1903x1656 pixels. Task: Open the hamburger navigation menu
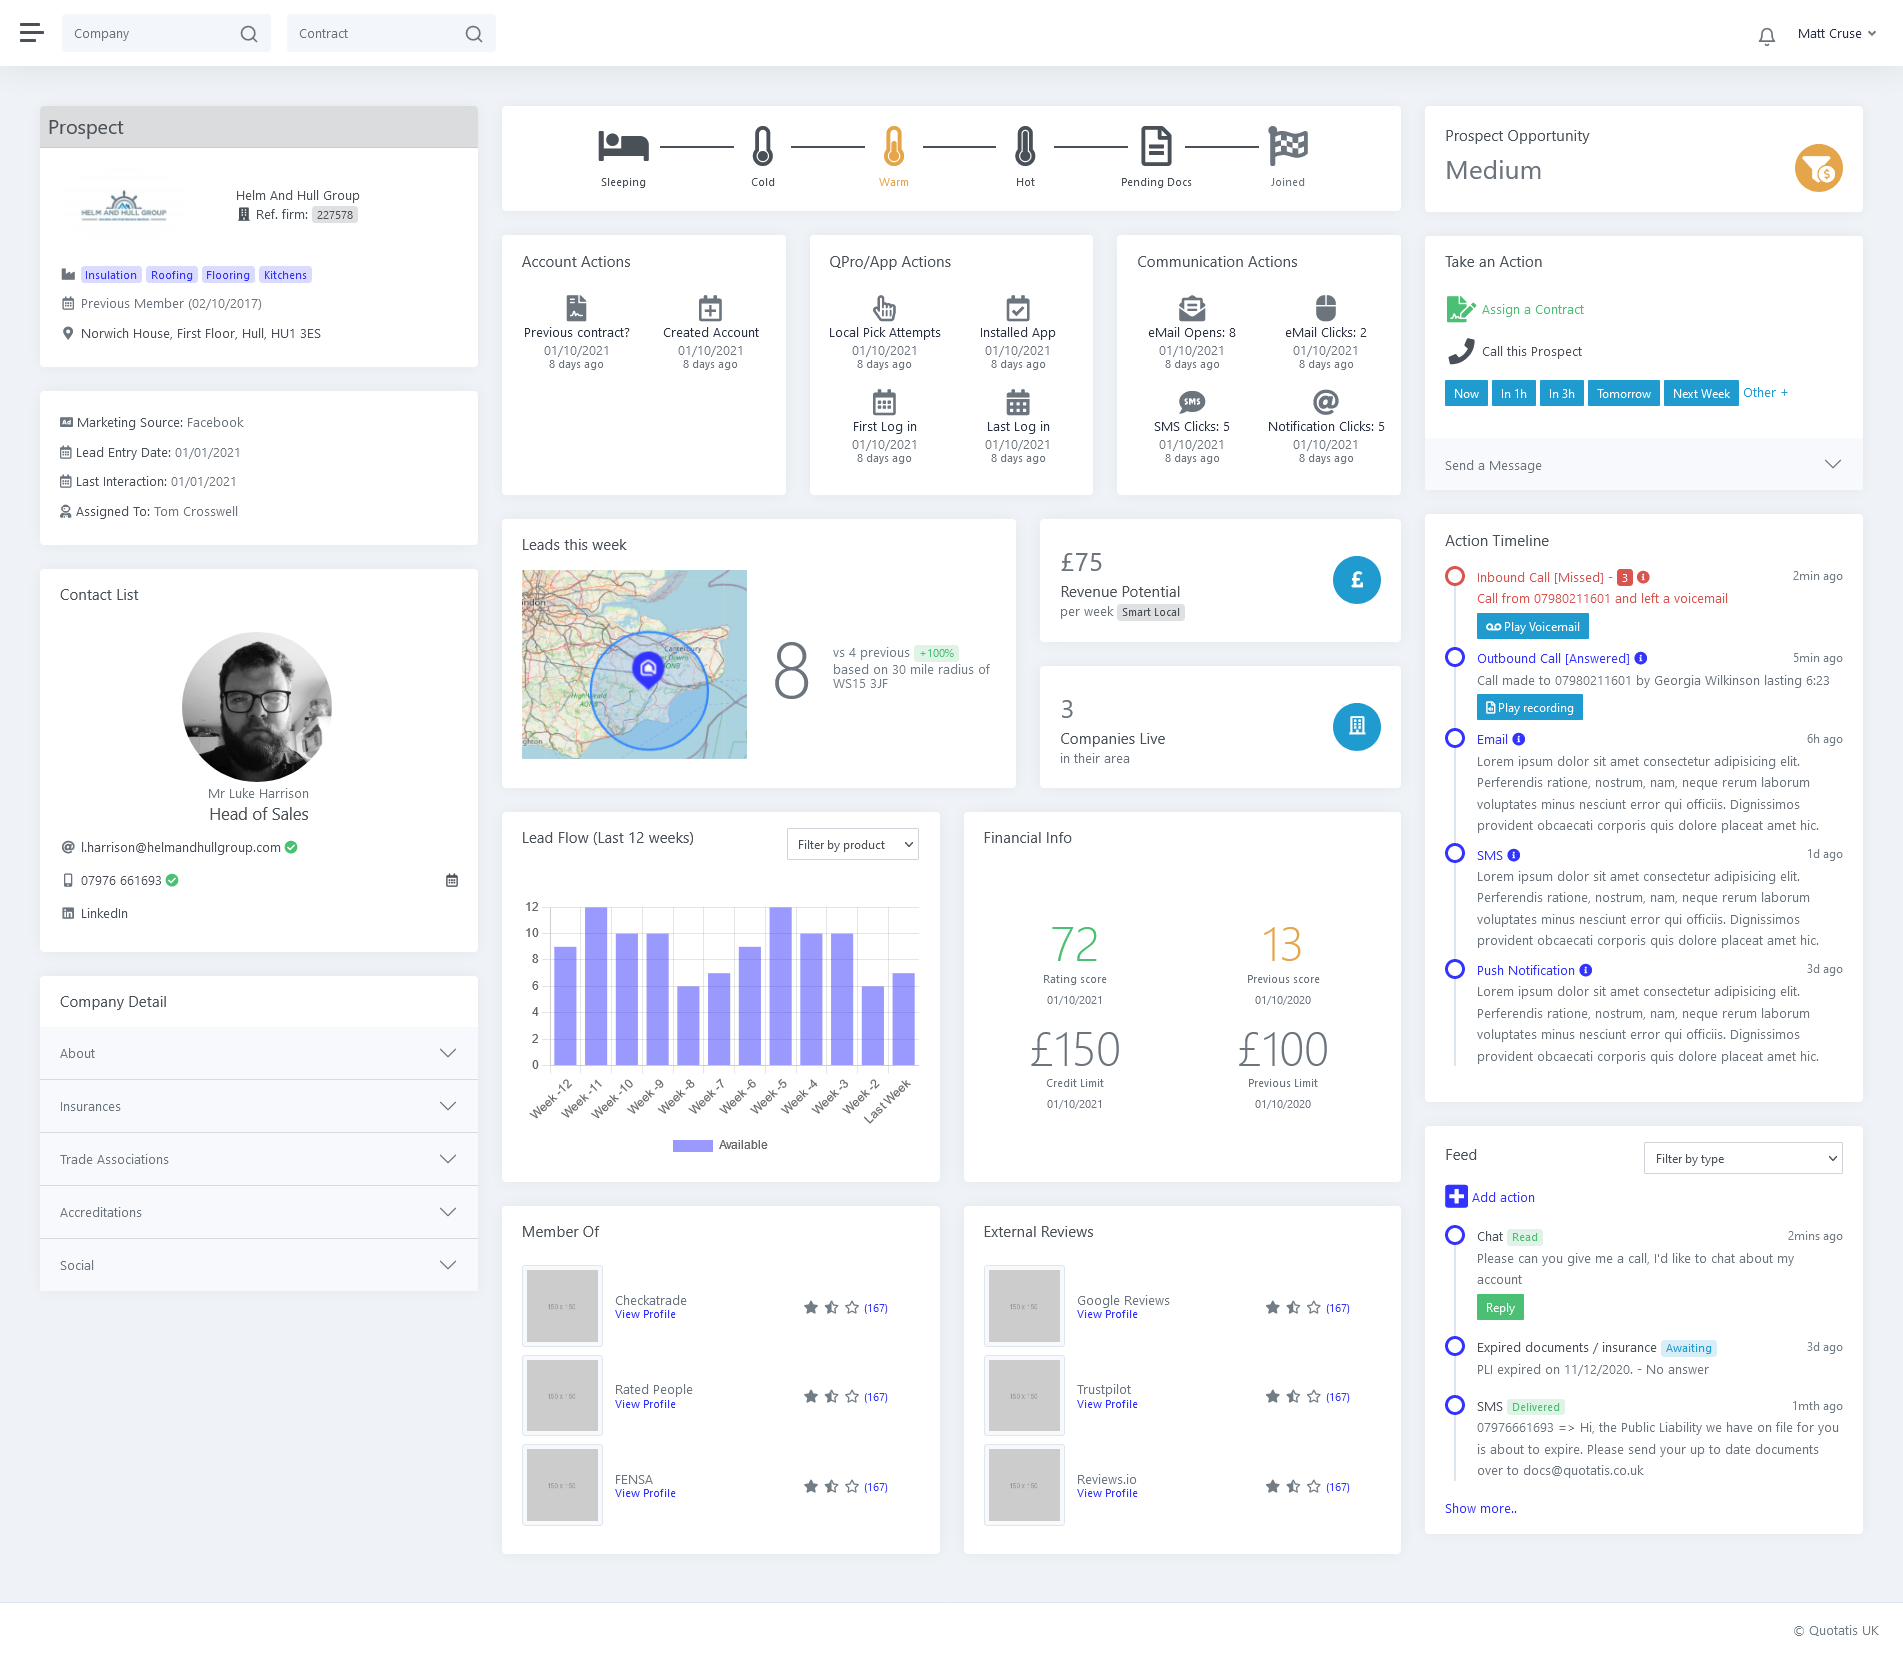(32, 33)
